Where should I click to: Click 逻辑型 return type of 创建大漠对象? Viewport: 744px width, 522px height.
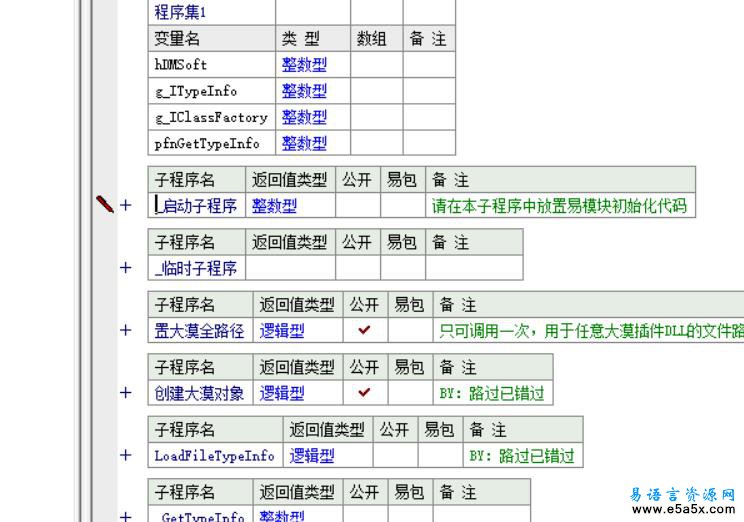coord(282,393)
